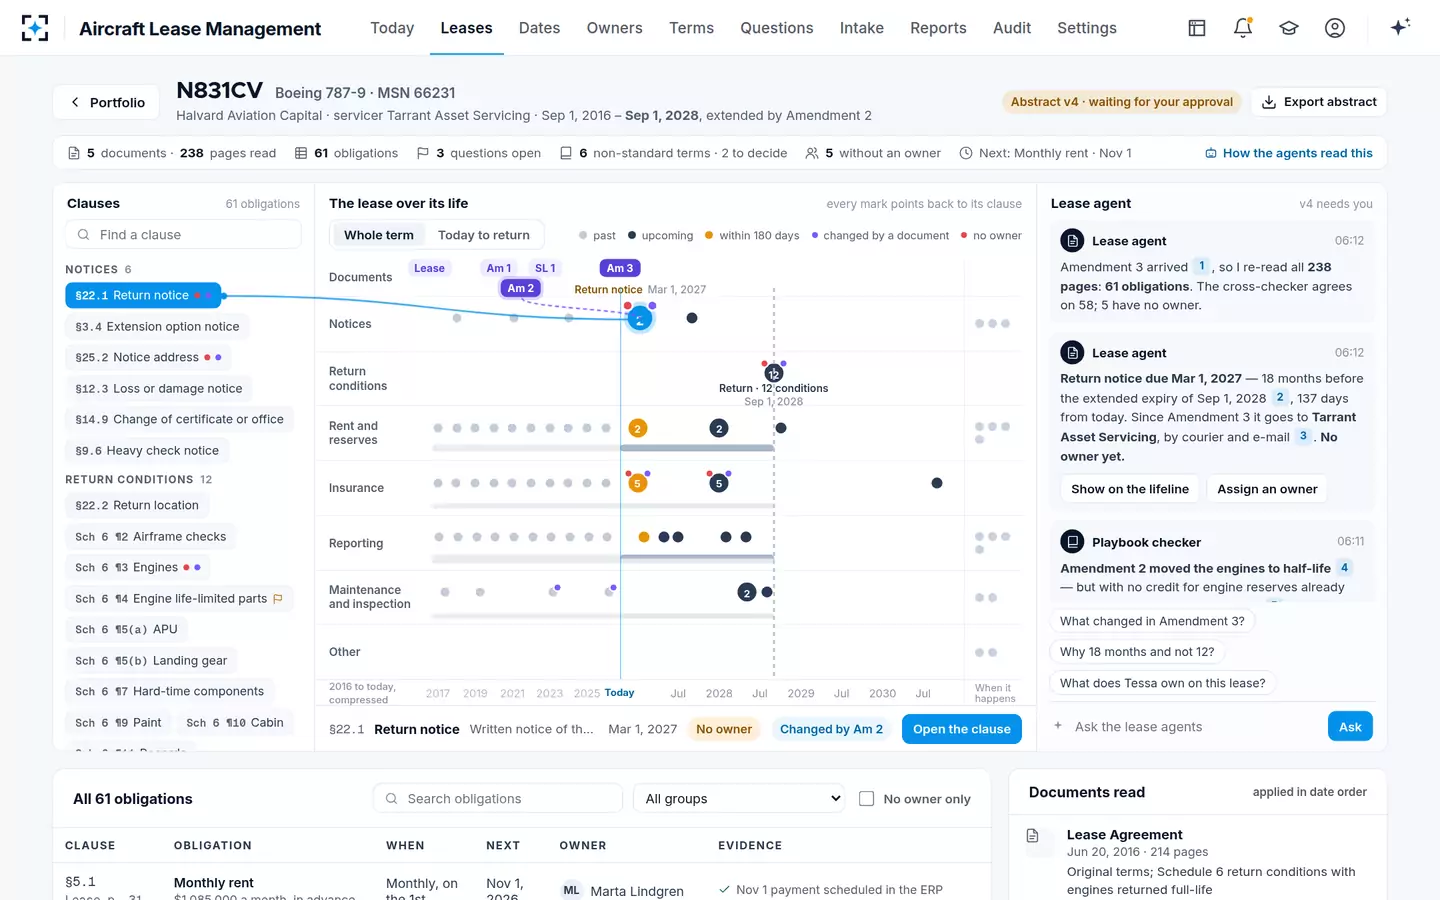Viewport: 1440px width, 900px height.
Task: Click How the agents read this link
Action: [1289, 153]
